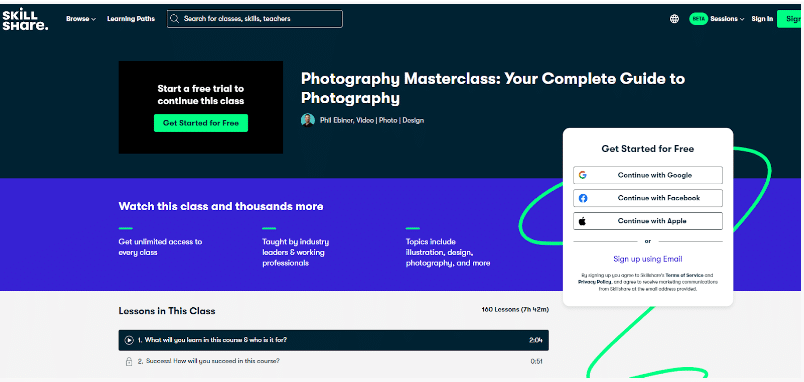Select the Google logo icon
This screenshot has width=804, height=382.
pyautogui.click(x=582, y=175)
